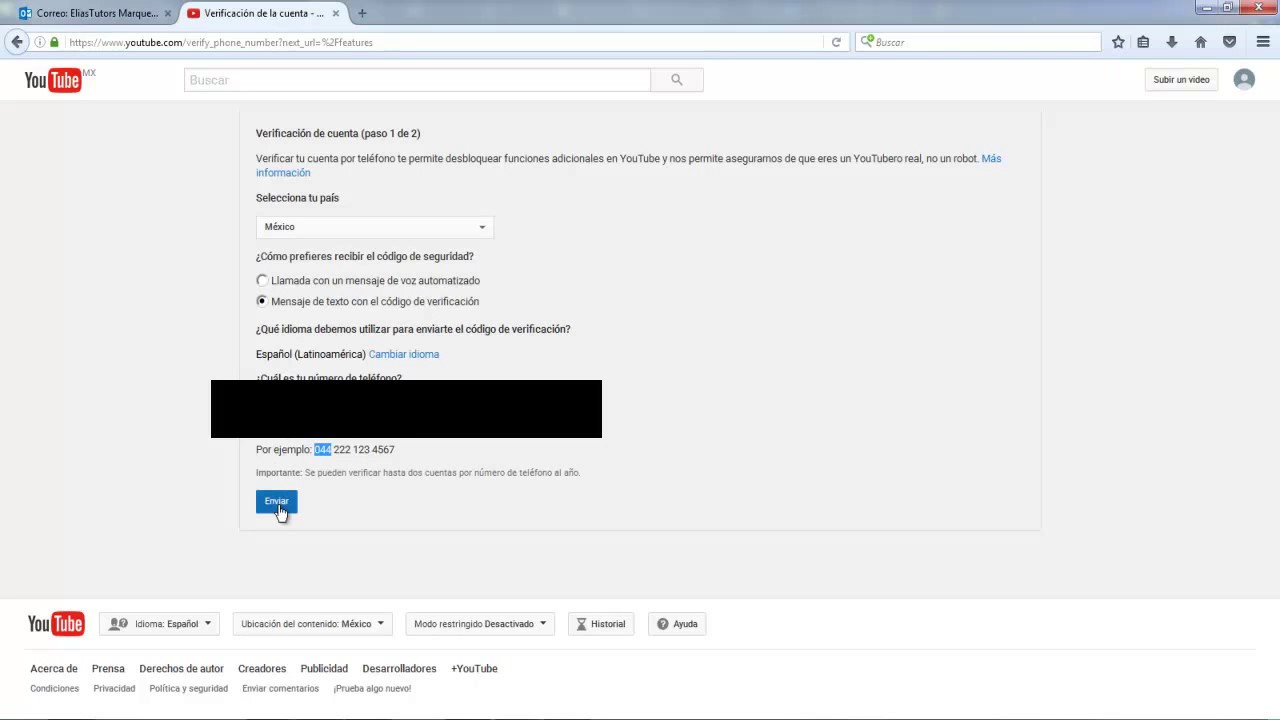Viewport: 1280px width, 720px height.
Task: Open +YouTube footer link
Action: pyautogui.click(x=474, y=669)
